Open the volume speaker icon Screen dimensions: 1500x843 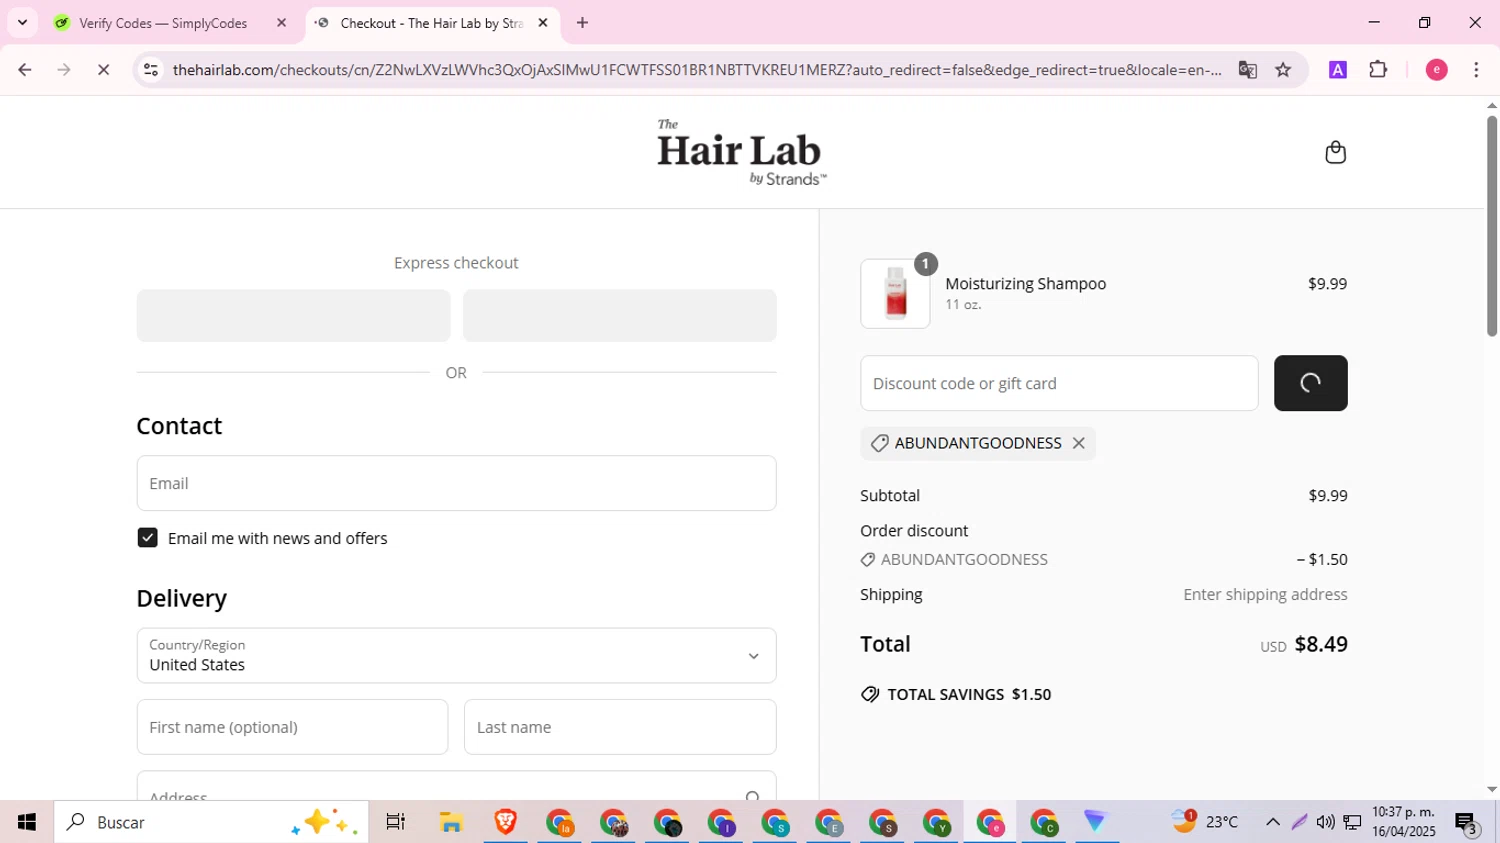click(1325, 822)
